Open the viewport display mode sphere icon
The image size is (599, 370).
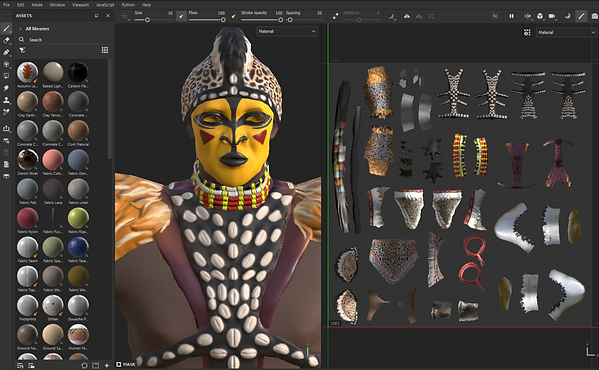coord(540,16)
